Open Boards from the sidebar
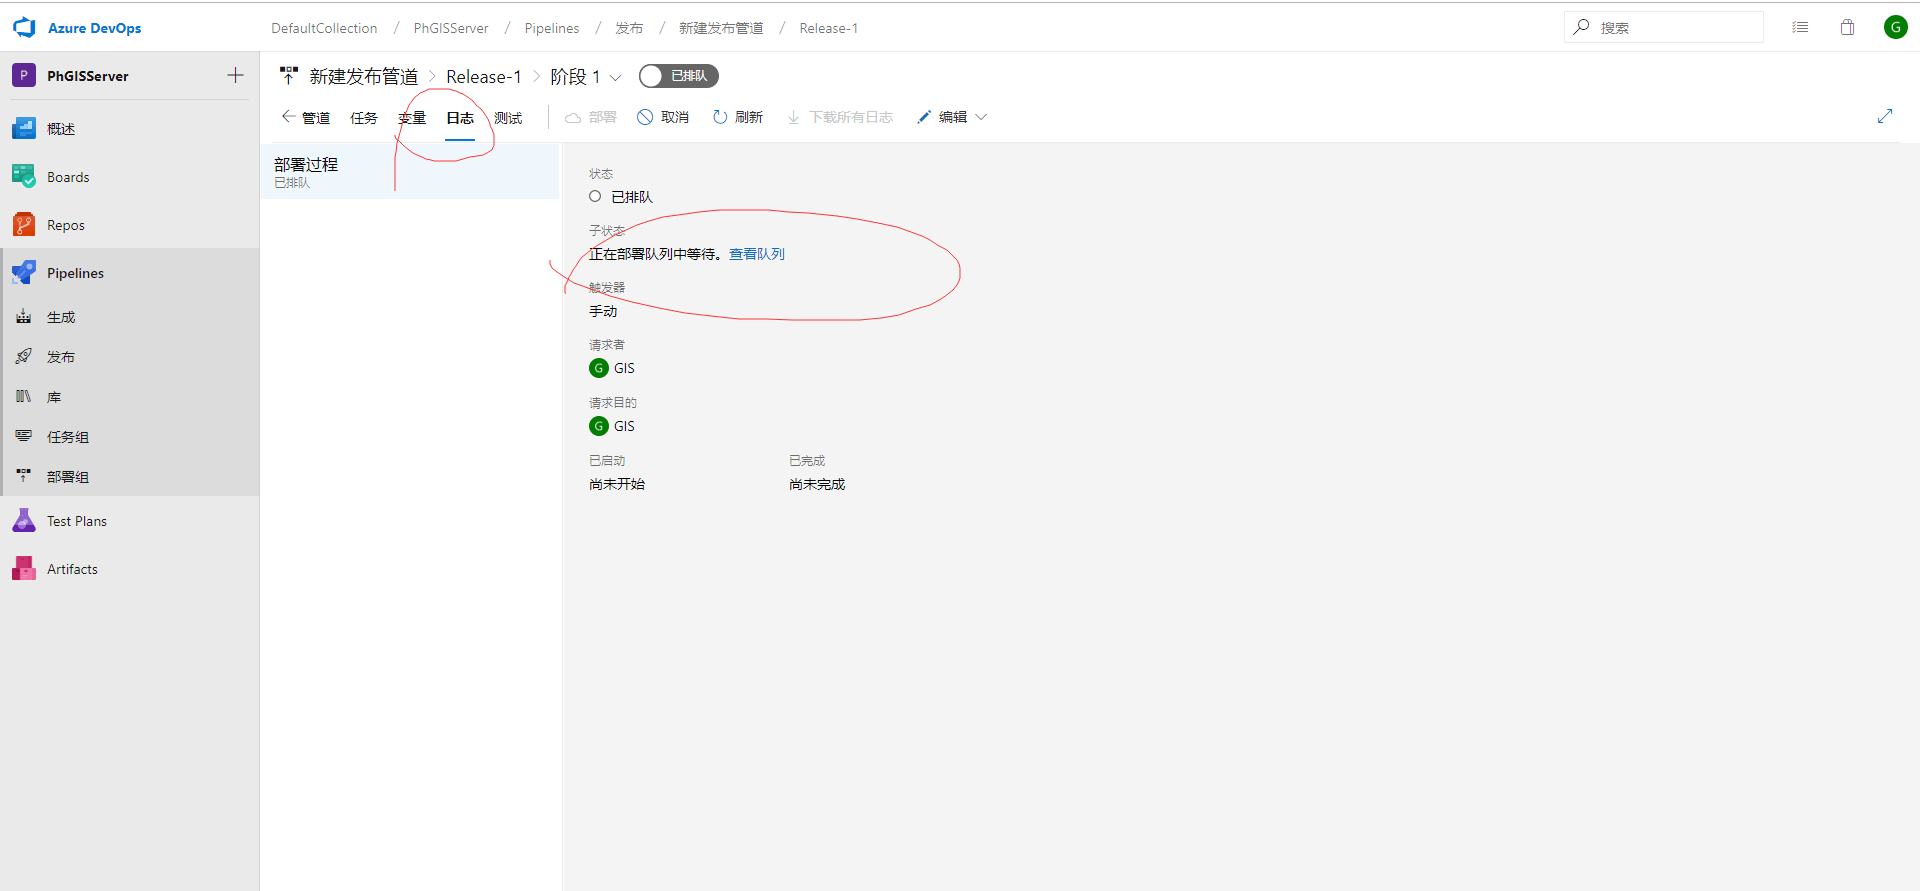This screenshot has width=1920, height=891. point(67,177)
